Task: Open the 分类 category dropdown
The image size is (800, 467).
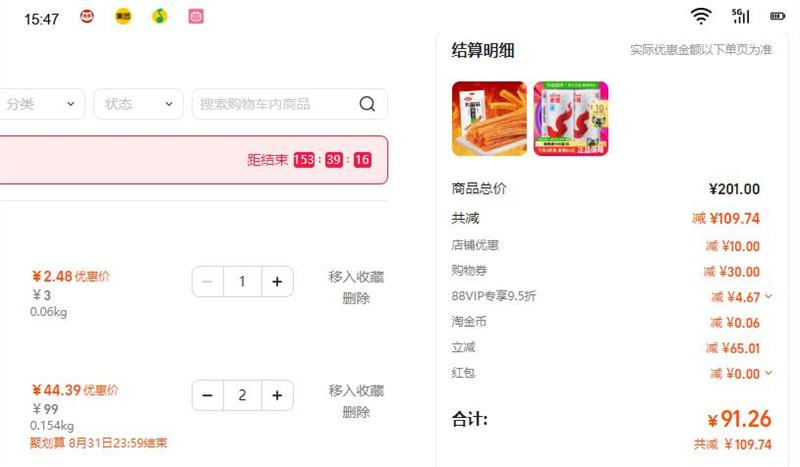Action: coord(41,104)
